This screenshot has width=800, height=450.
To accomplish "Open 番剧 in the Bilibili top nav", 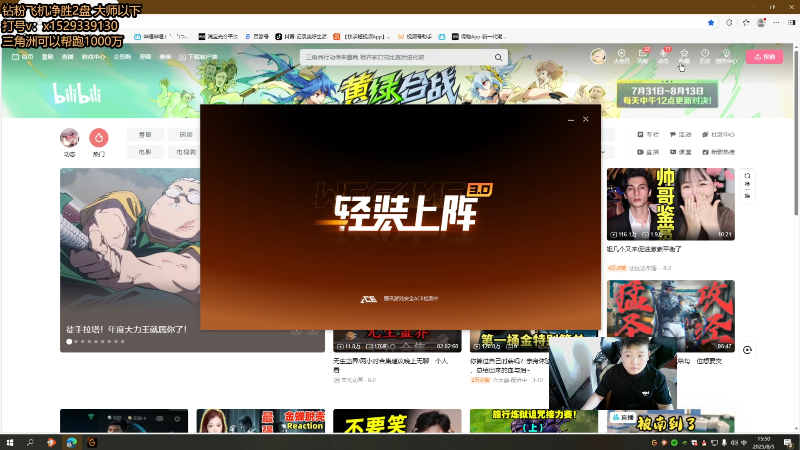I will point(47,57).
